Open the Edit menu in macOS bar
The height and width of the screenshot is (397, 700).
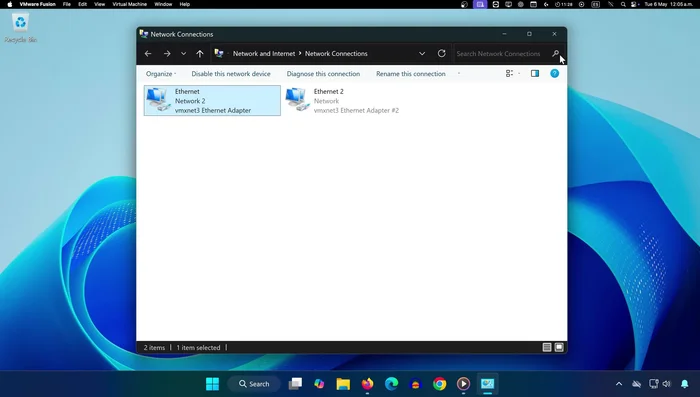click(x=83, y=4)
